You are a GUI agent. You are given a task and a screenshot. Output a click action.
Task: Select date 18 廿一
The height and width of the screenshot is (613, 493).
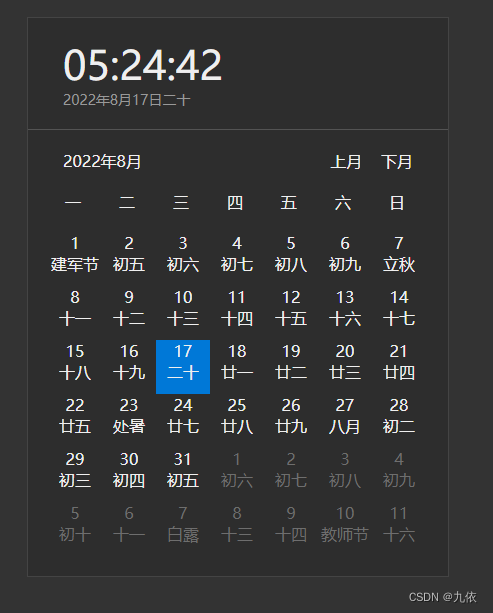click(237, 362)
